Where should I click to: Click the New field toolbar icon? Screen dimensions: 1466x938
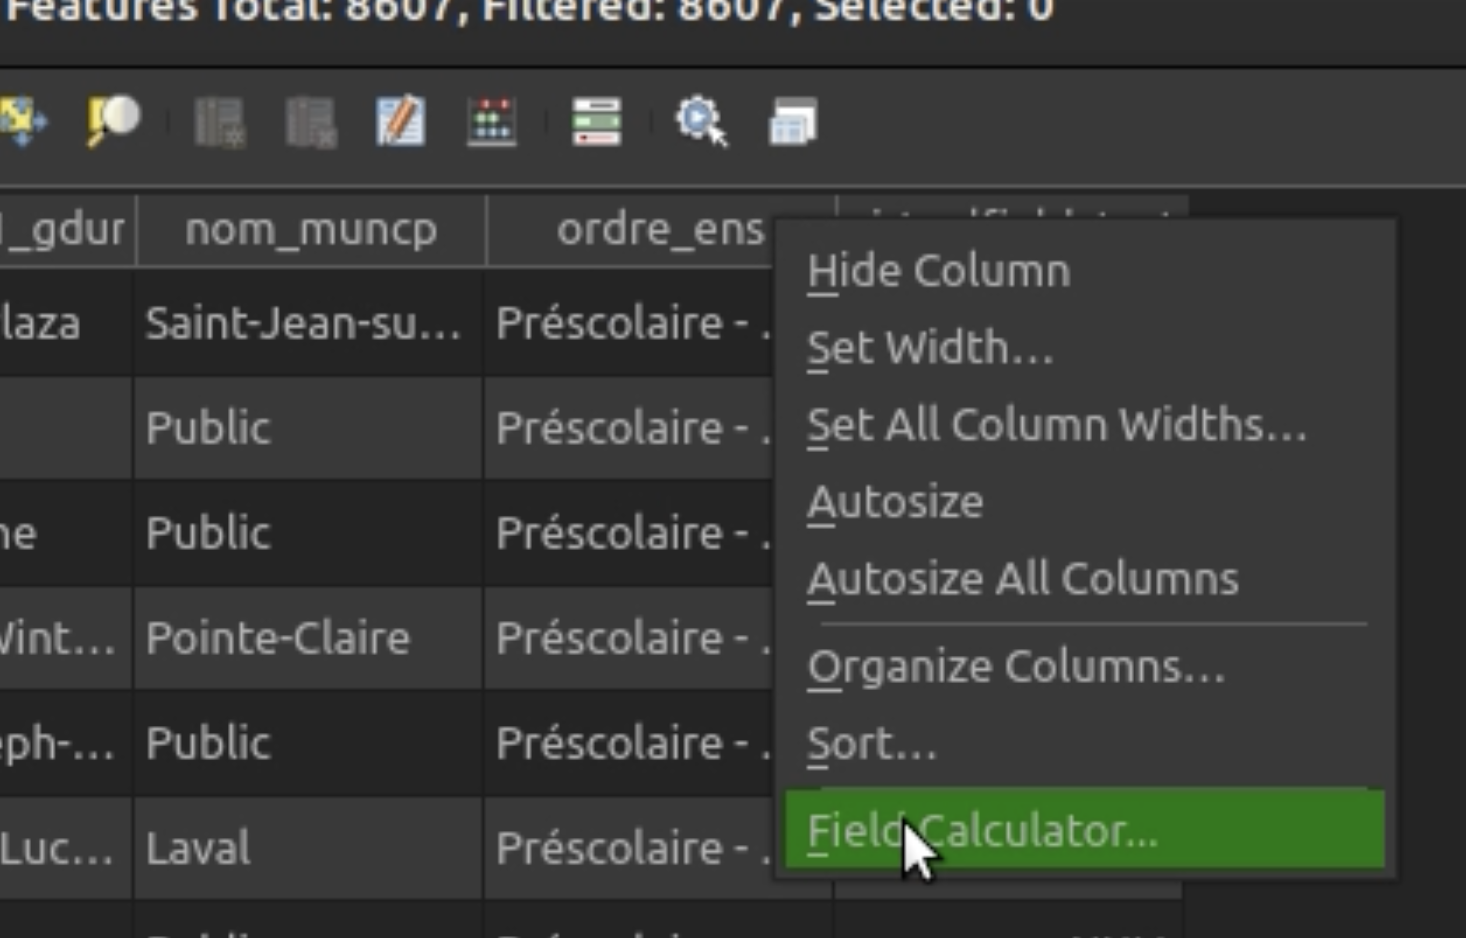click(220, 122)
